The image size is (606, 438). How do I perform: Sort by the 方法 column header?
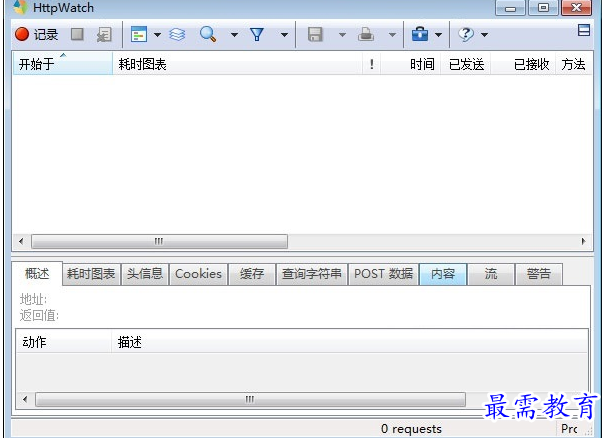tap(574, 63)
